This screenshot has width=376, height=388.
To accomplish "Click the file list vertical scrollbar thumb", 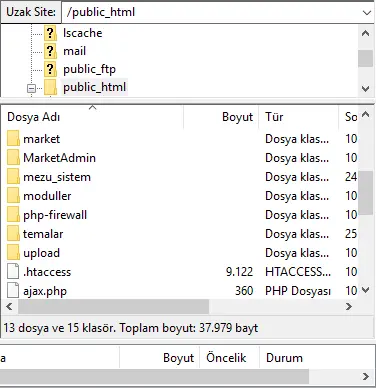I will pyautogui.click(x=366, y=192).
